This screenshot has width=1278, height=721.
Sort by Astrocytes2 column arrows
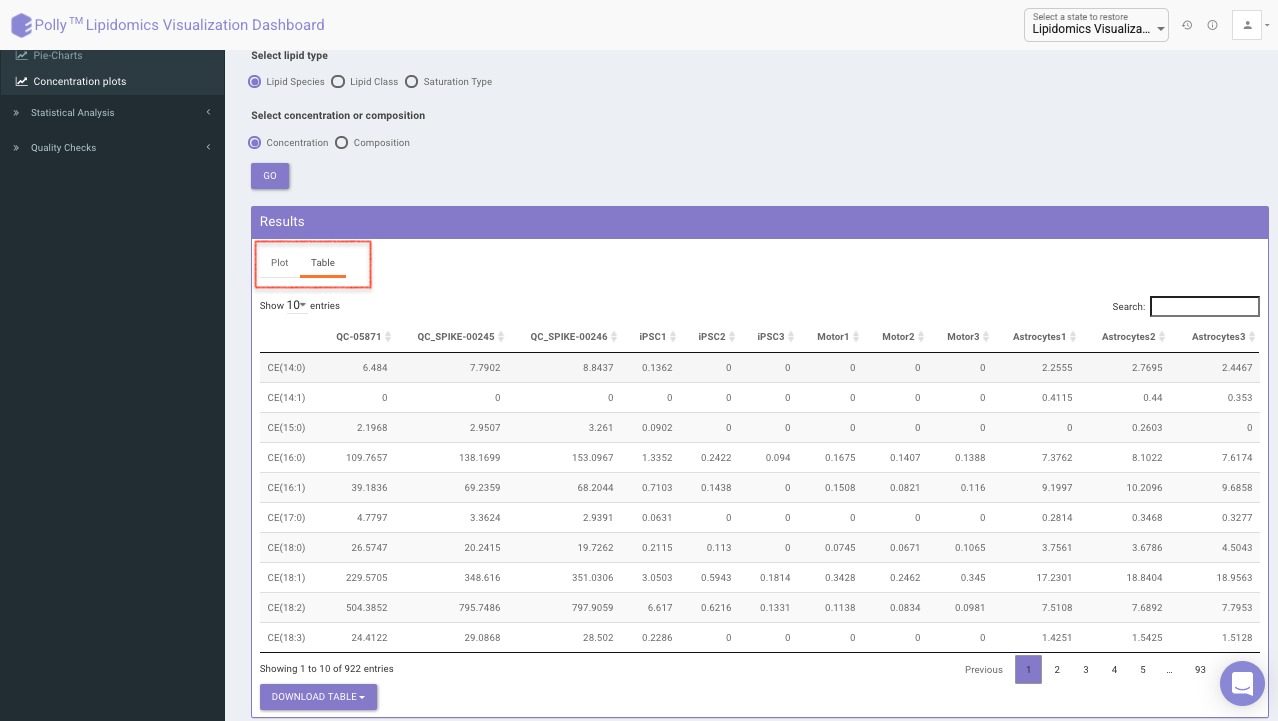pyautogui.click(x=1163, y=337)
